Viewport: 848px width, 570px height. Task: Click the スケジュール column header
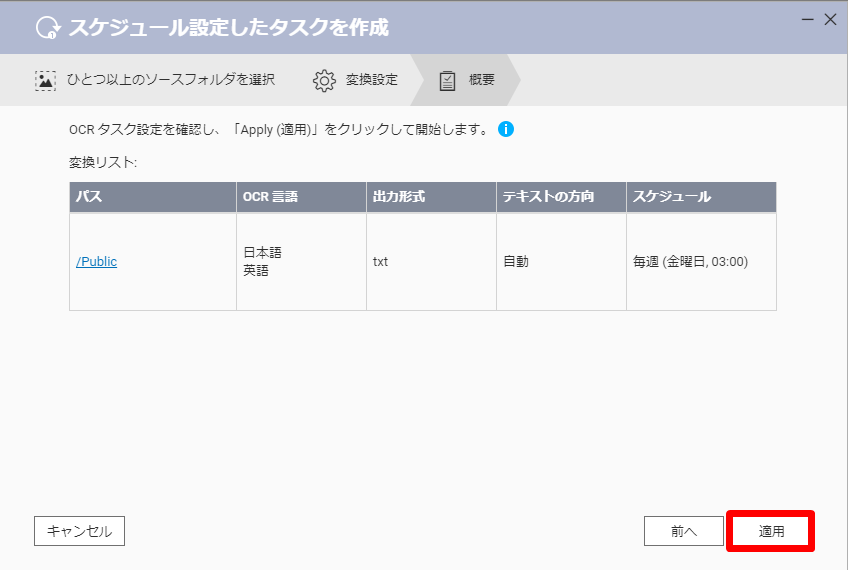coord(701,197)
